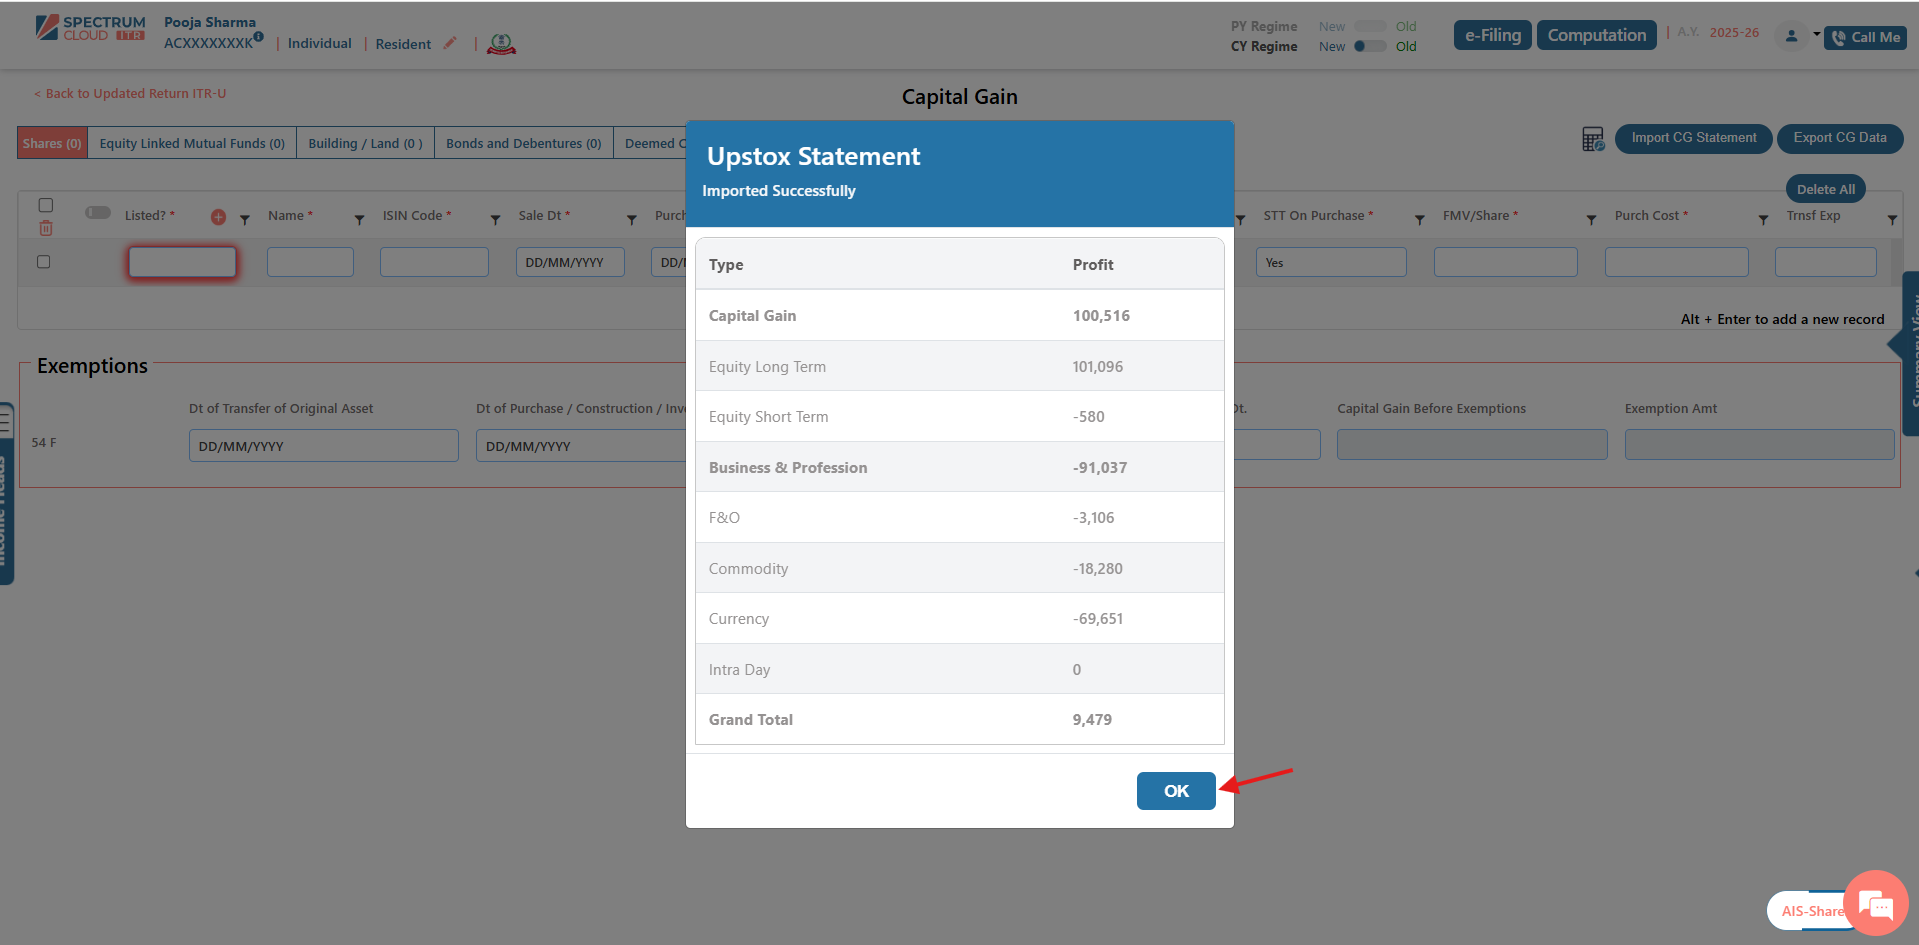Viewport: 1919px width, 945px height.
Task: Filter the Name column
Action: click(x=359, y=220)
